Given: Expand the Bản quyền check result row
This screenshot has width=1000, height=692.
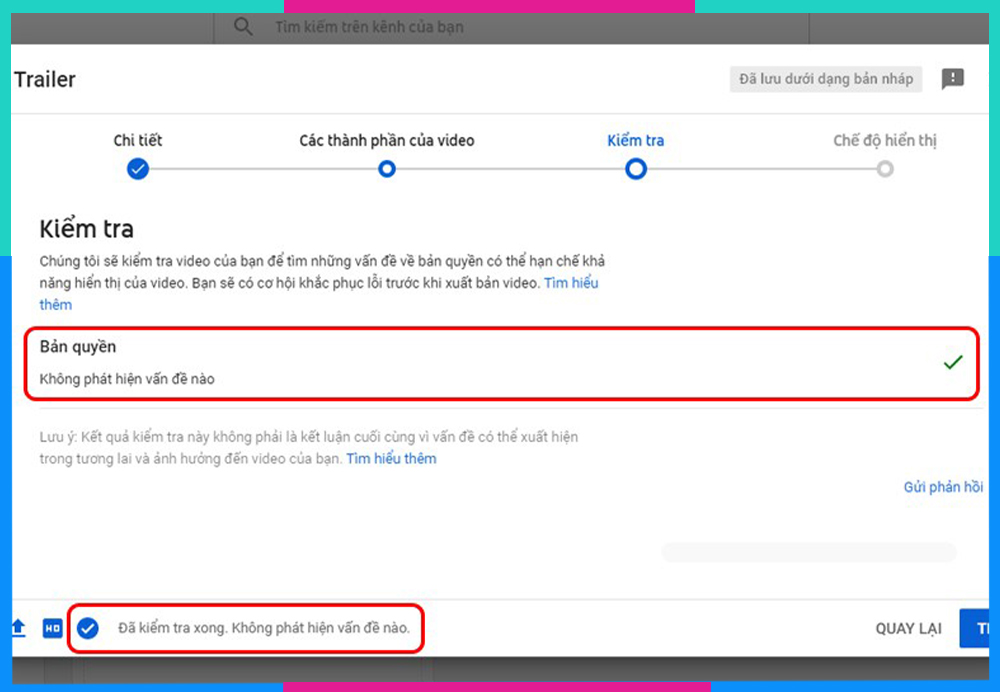Looking at the screenshot, I should tap(500, 362).
